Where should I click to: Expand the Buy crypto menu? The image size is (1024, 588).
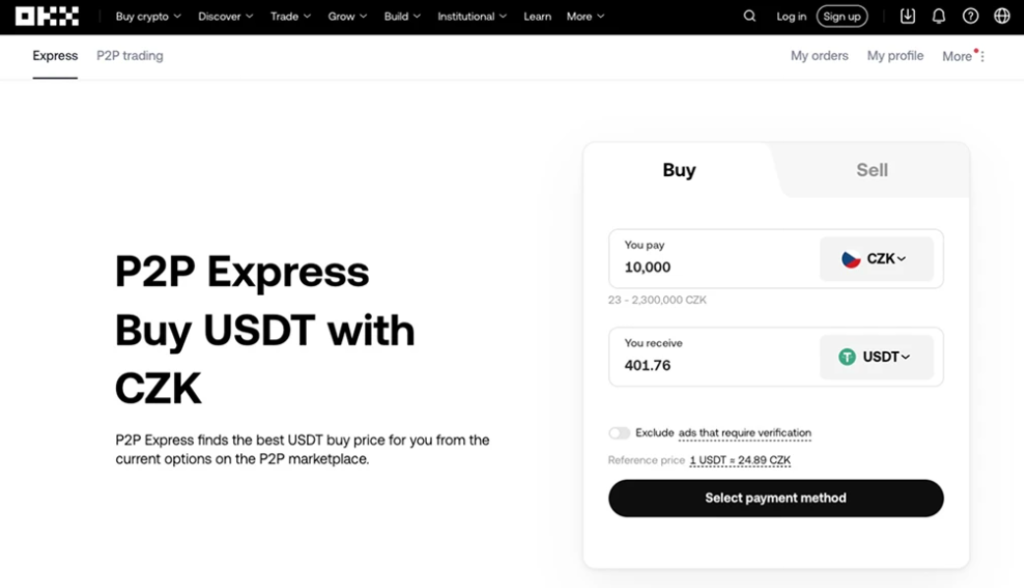[148, 16]
